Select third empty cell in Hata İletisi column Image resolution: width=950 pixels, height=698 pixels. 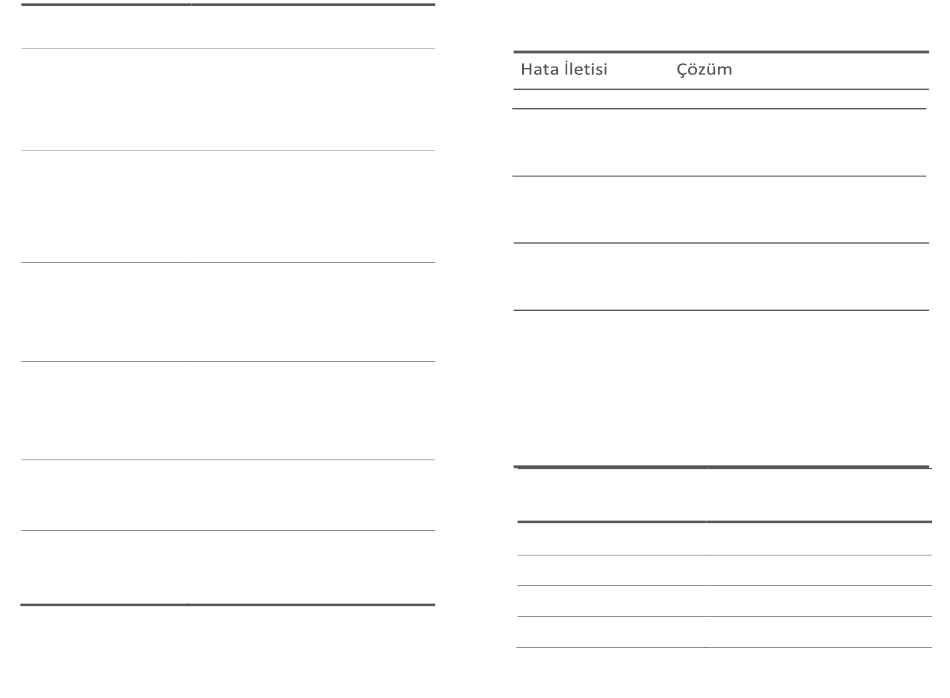click(x=591, y=210)
